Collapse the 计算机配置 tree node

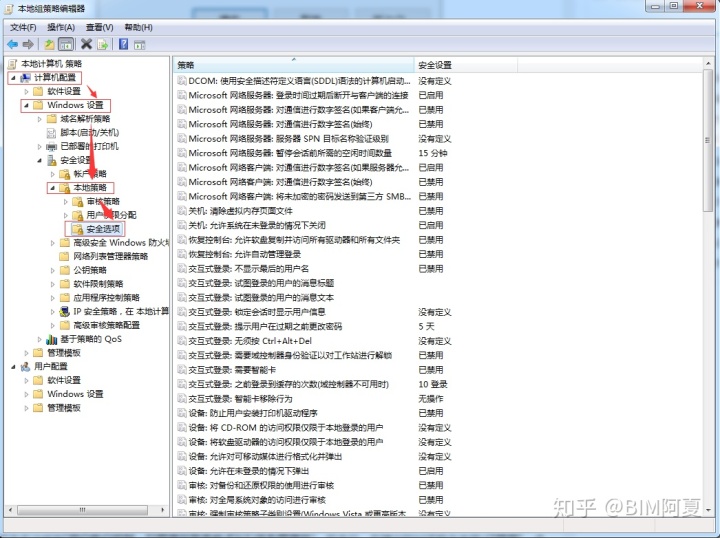tap(13, 78)
